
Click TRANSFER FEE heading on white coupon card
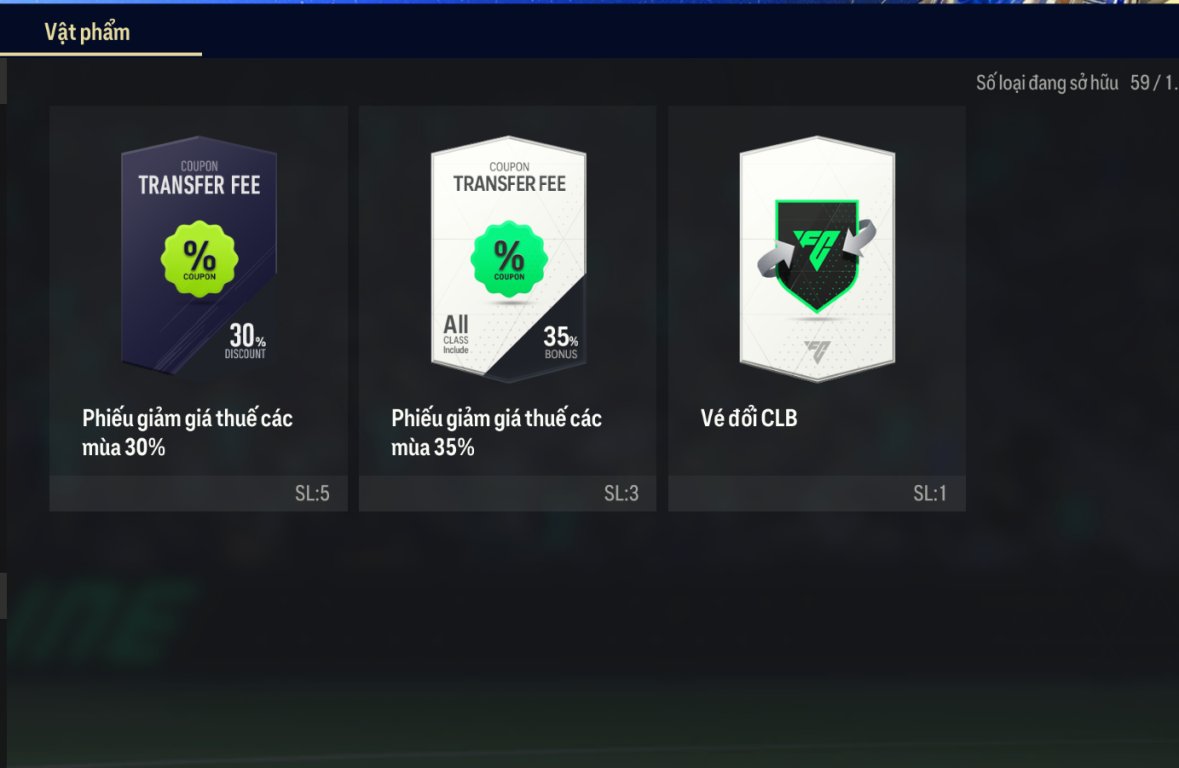509,183
